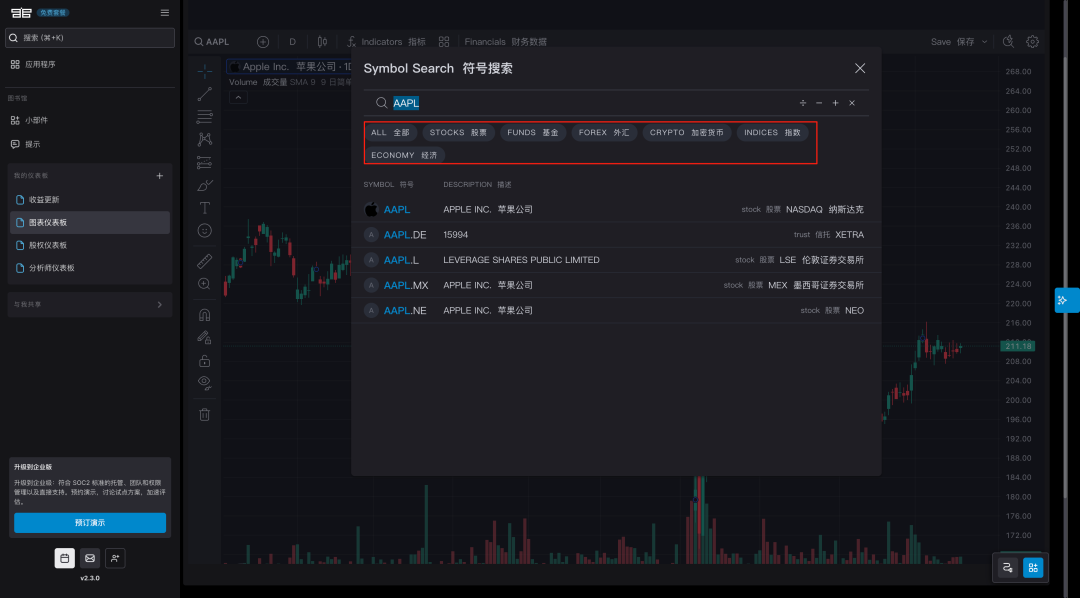The image size is (1080, 598).
Task: Close the Symbol Search dialog
Action: pos(860,68)
